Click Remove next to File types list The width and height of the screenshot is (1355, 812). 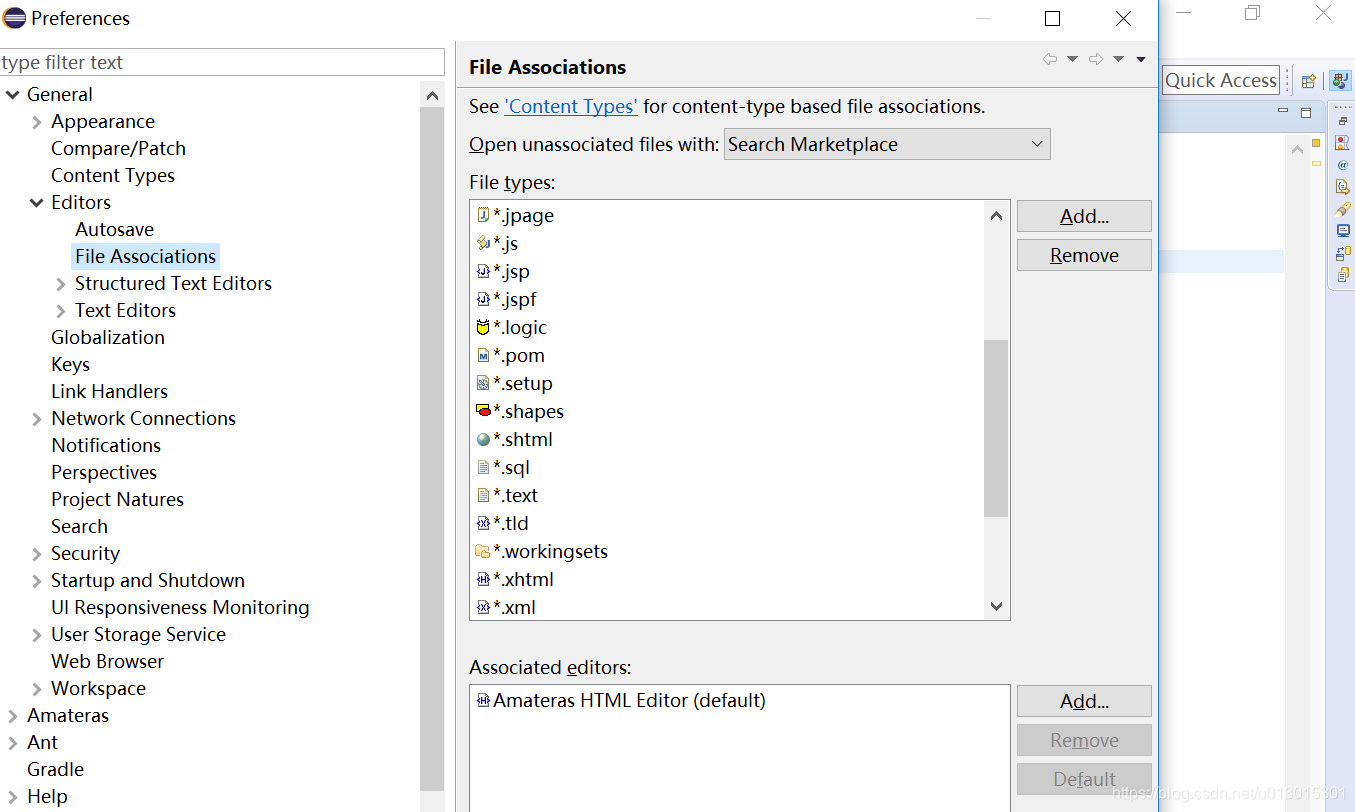point(1084,255)
